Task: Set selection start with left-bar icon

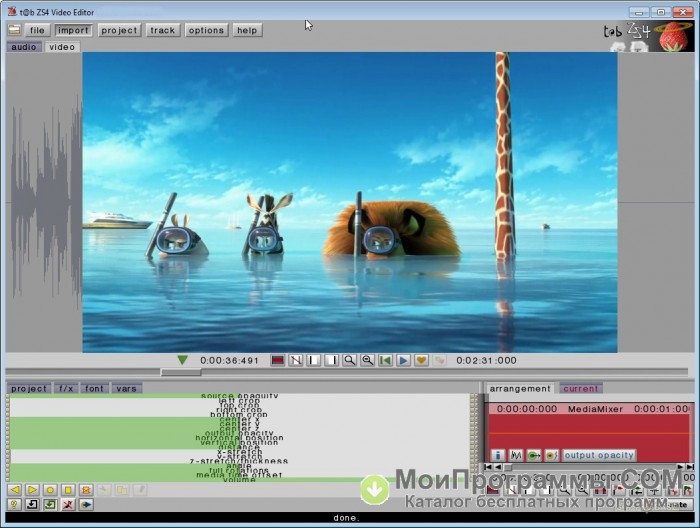Action: point(313,360)
